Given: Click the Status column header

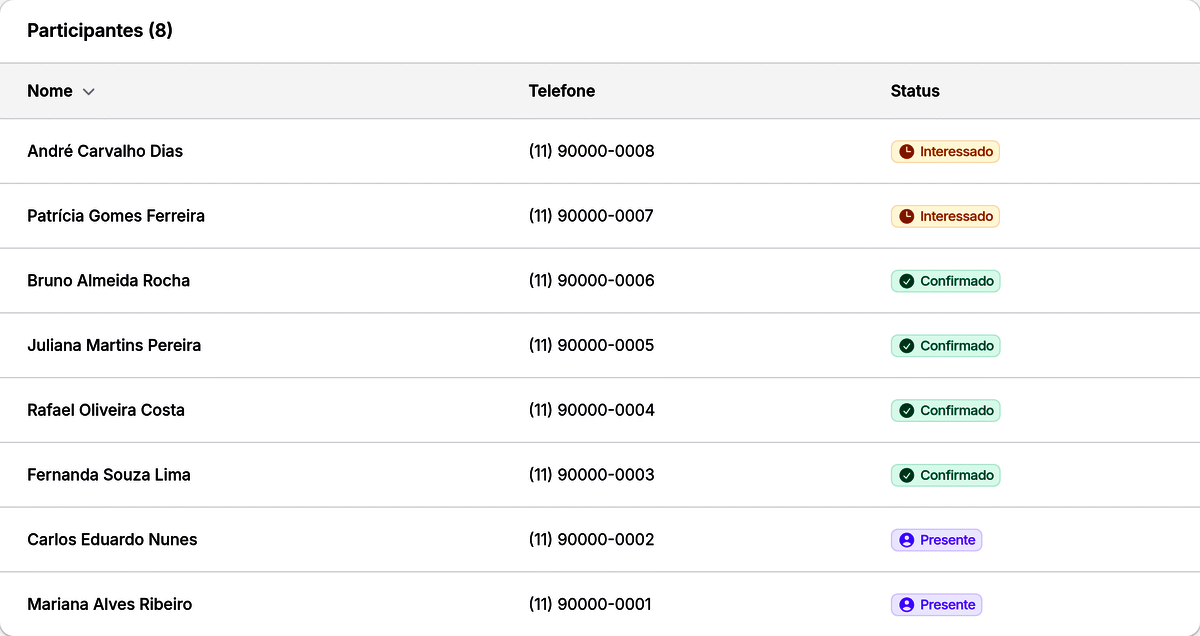Looking at the screenshot, I should (915, 91).
